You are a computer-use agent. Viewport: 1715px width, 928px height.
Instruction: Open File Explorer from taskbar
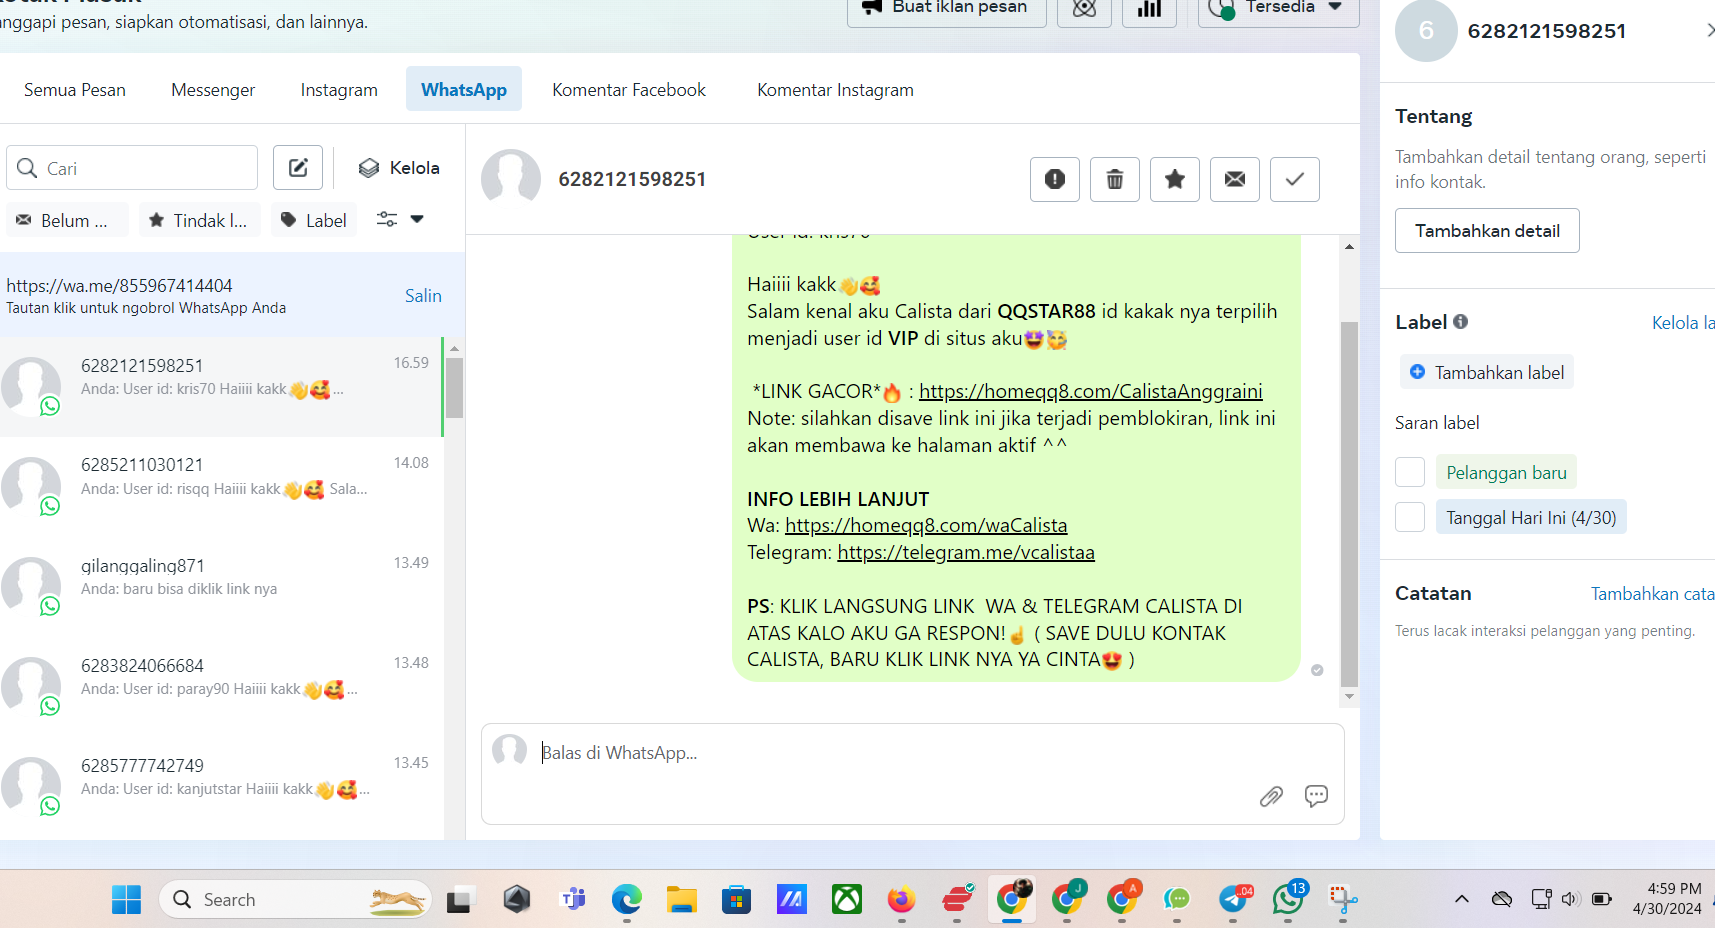pos(682,900)
